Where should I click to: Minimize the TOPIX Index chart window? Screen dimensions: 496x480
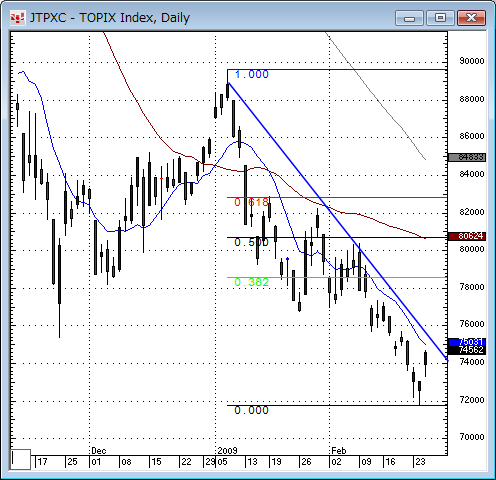409,18
